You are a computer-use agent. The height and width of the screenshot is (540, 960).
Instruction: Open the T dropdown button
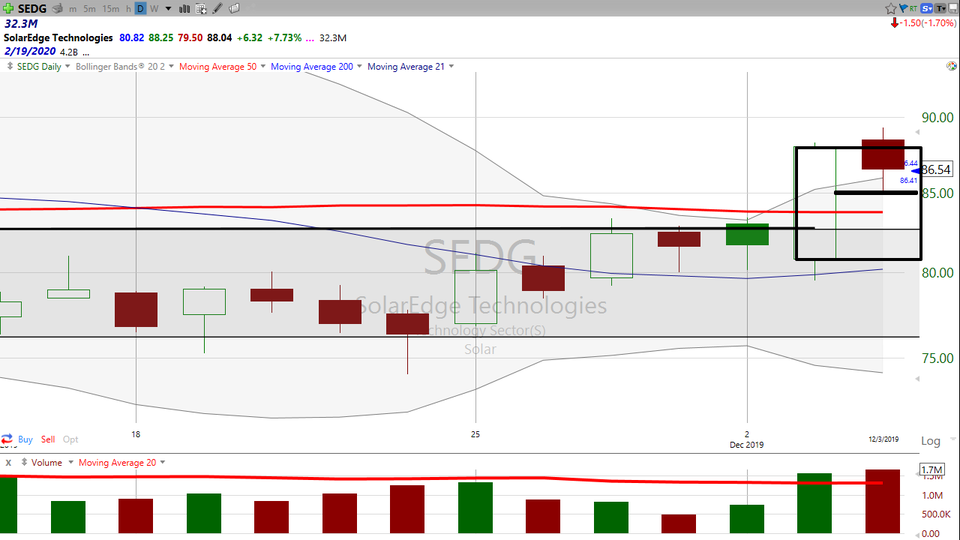point(940,9)
